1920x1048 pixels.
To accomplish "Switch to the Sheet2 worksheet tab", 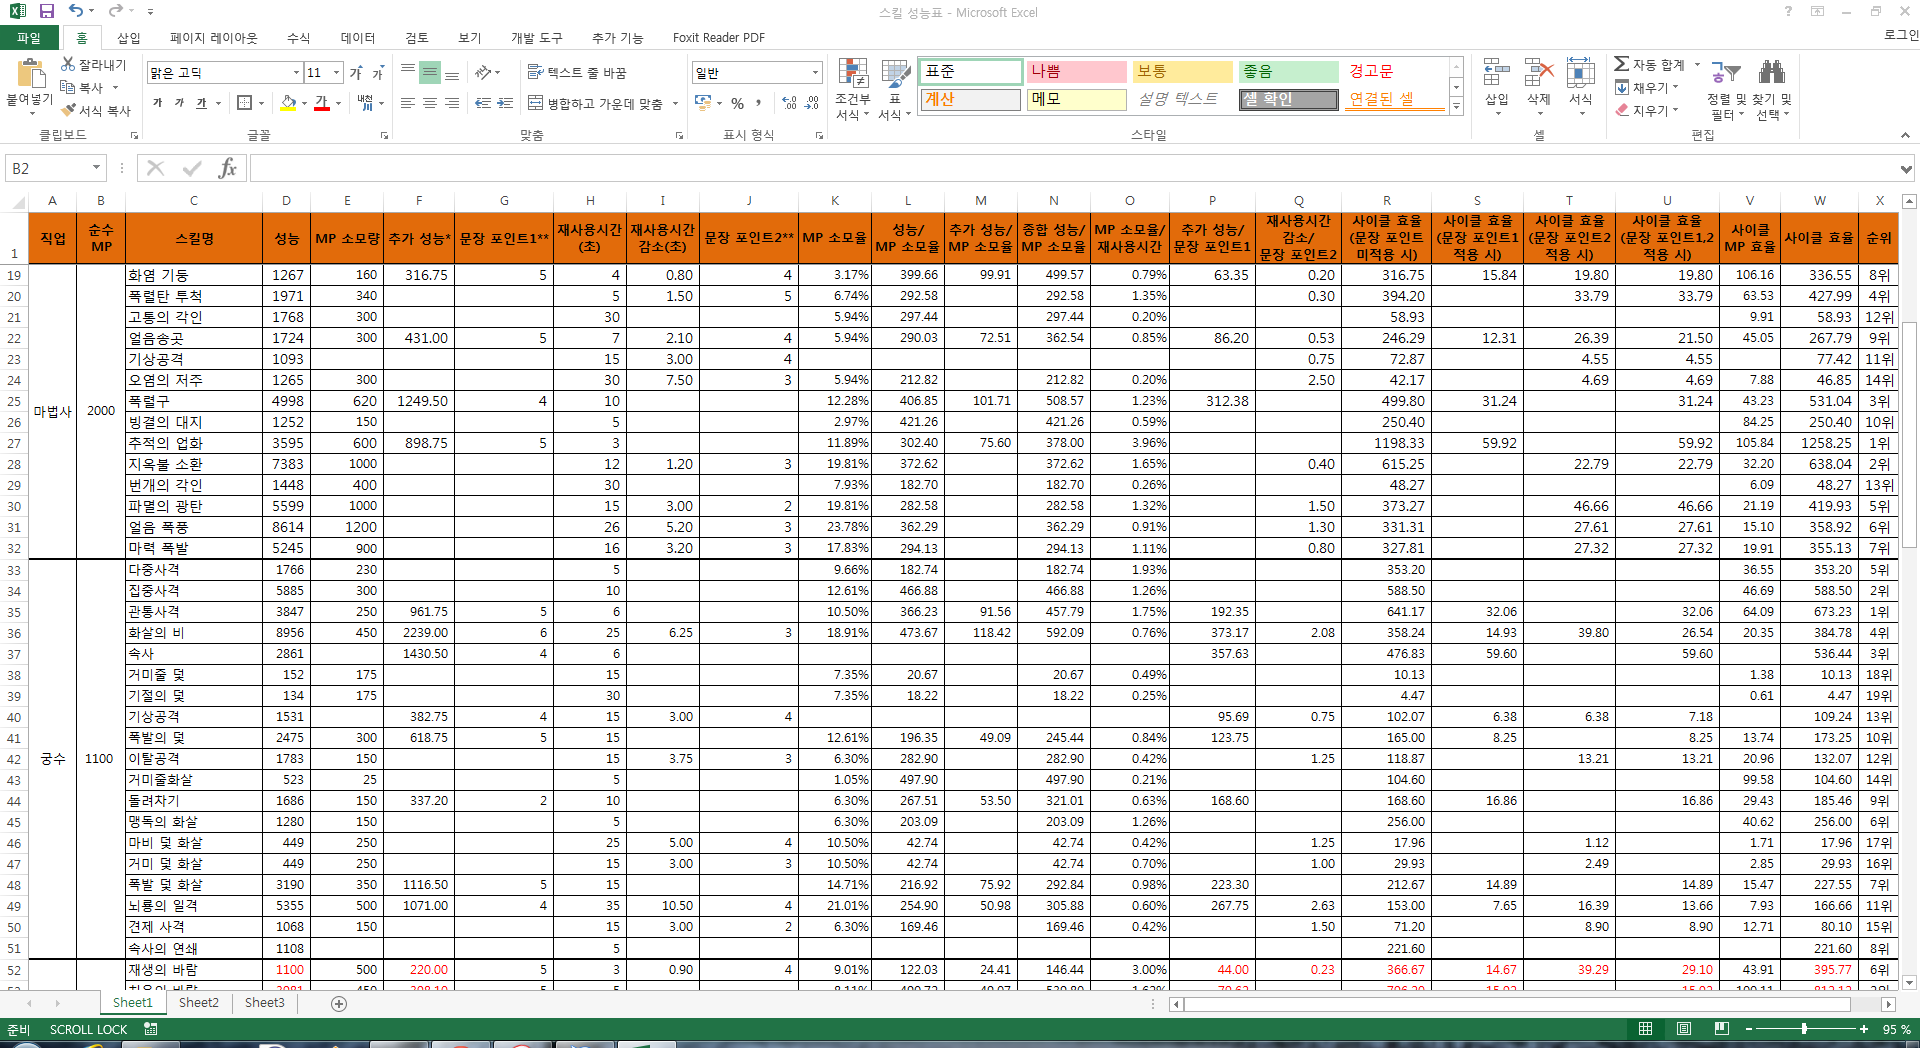I will coord(198,1003).
